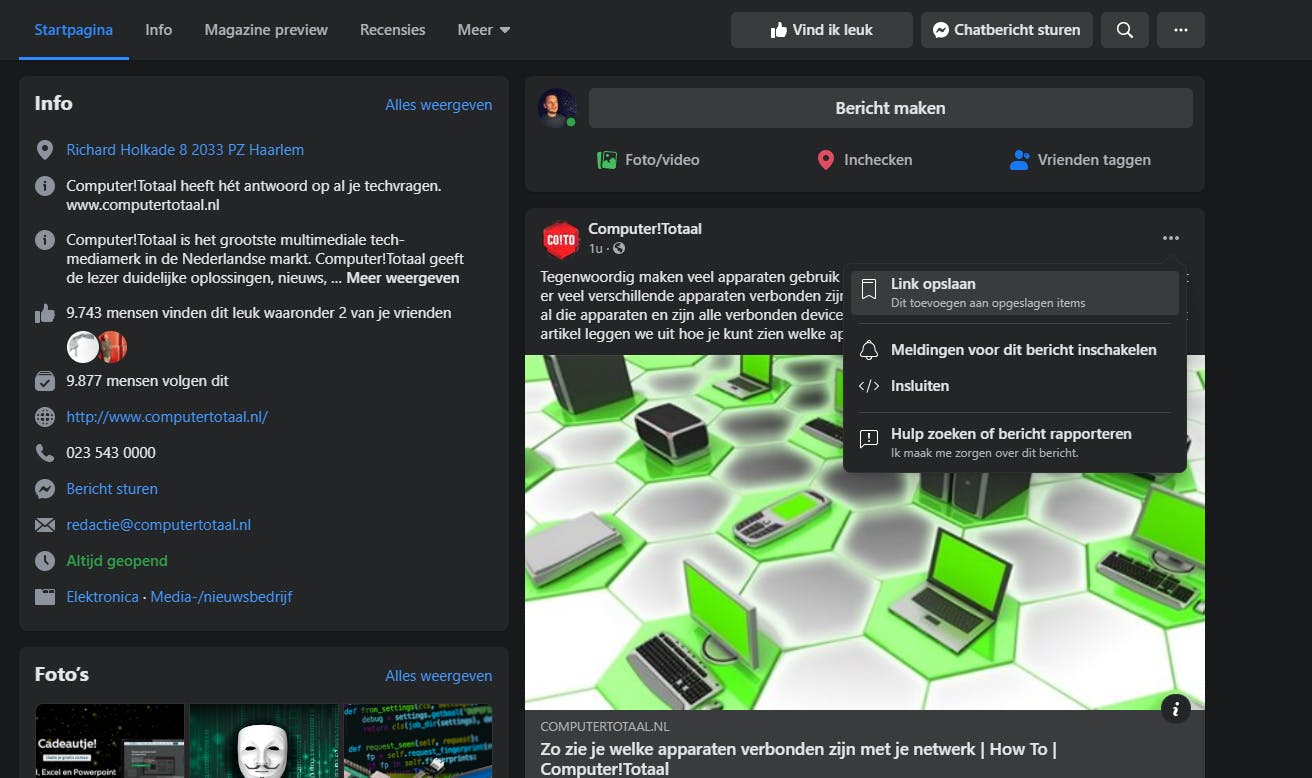Switch to the Startpagina tab
The height and width of the screenshot is (778, 1312).
74,30
